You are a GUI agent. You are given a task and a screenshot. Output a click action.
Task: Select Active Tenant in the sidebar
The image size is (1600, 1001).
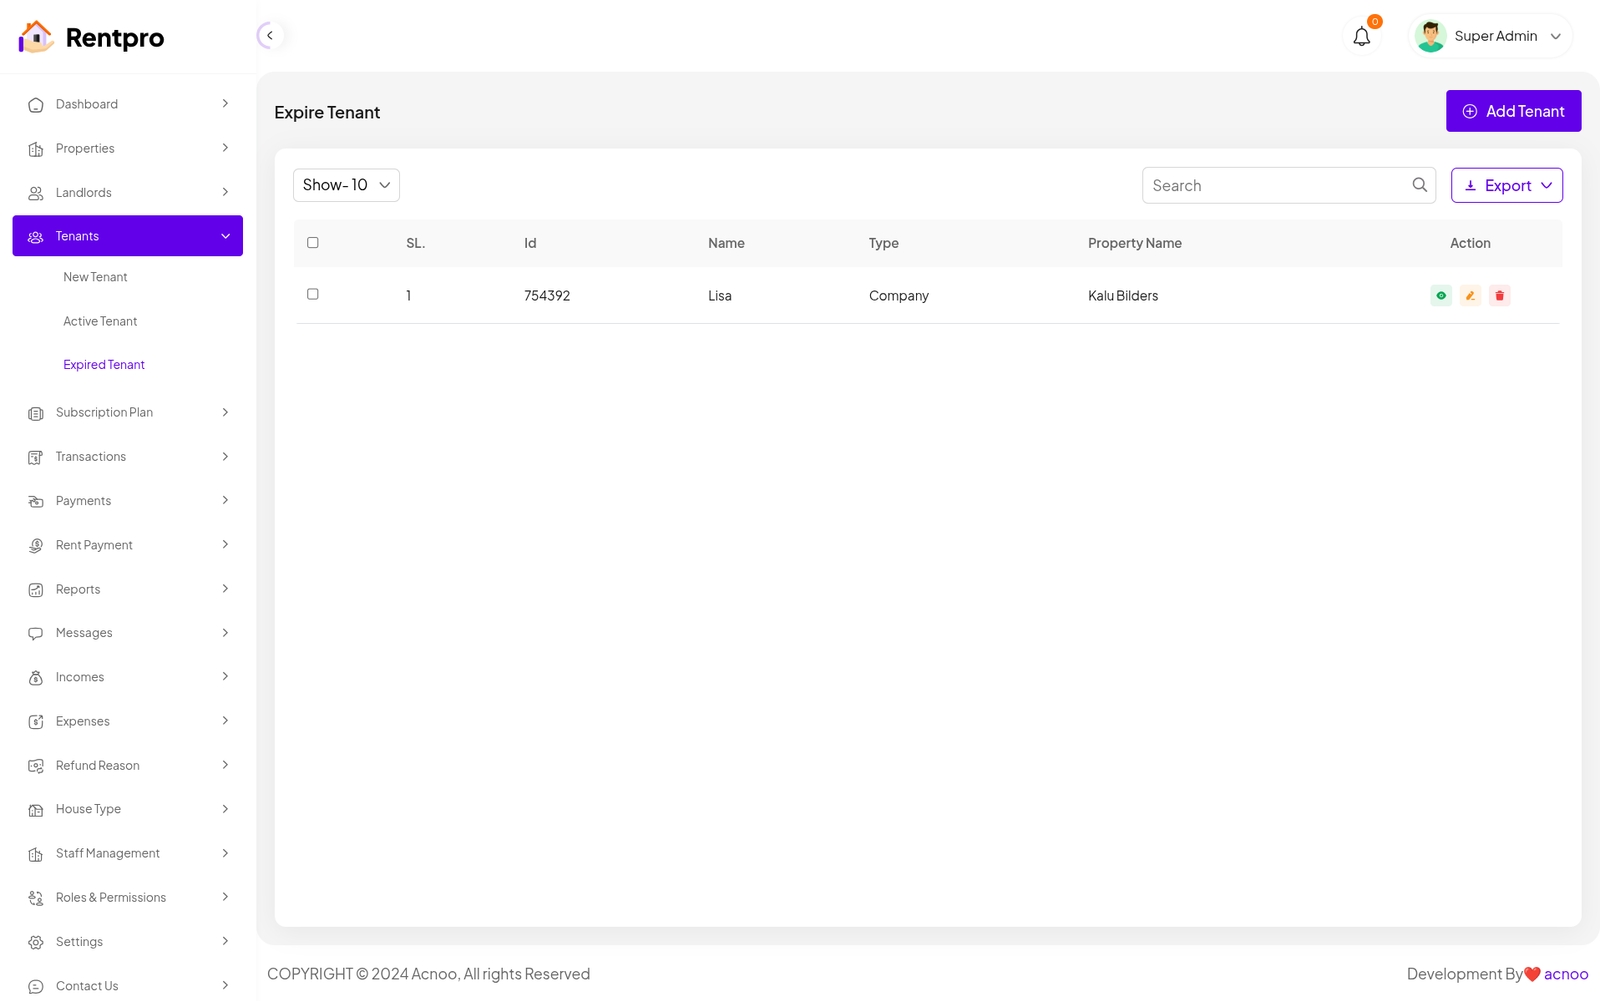coord(100,321)
